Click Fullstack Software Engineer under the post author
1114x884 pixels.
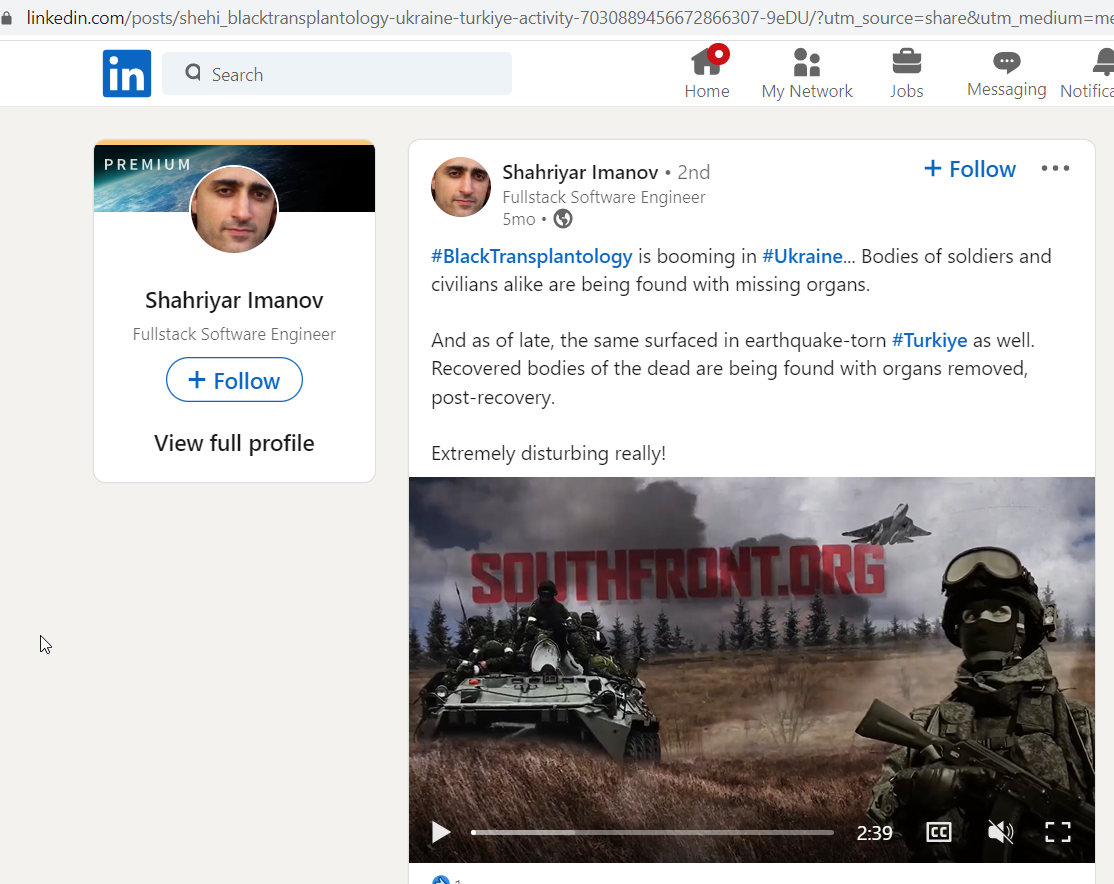604,198
